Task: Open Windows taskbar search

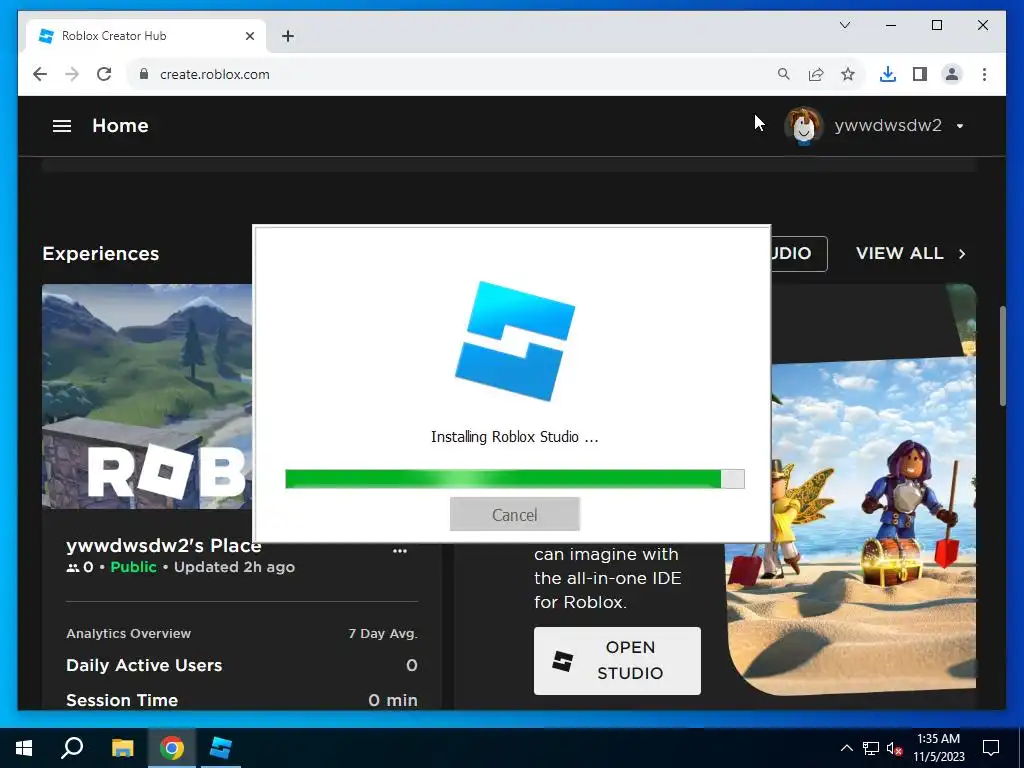Action: point(72,748)
